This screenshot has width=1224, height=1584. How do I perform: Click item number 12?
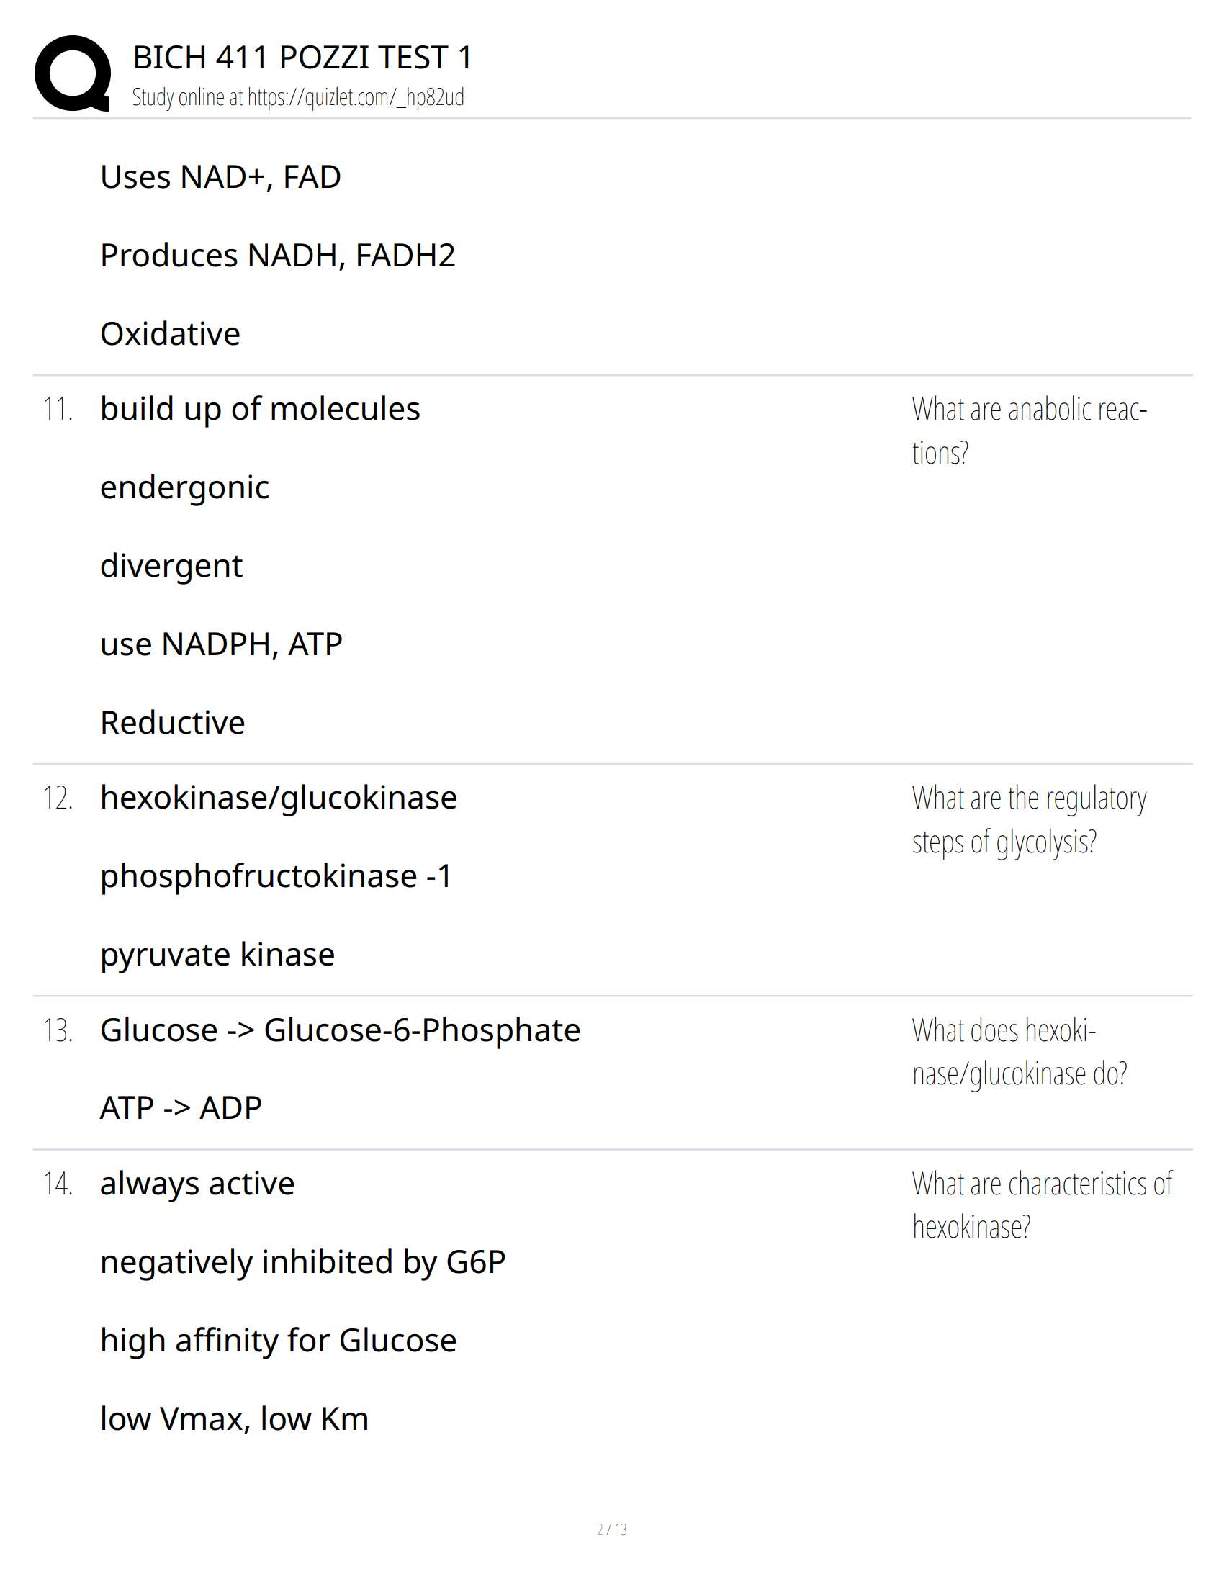tap(58, 798)
